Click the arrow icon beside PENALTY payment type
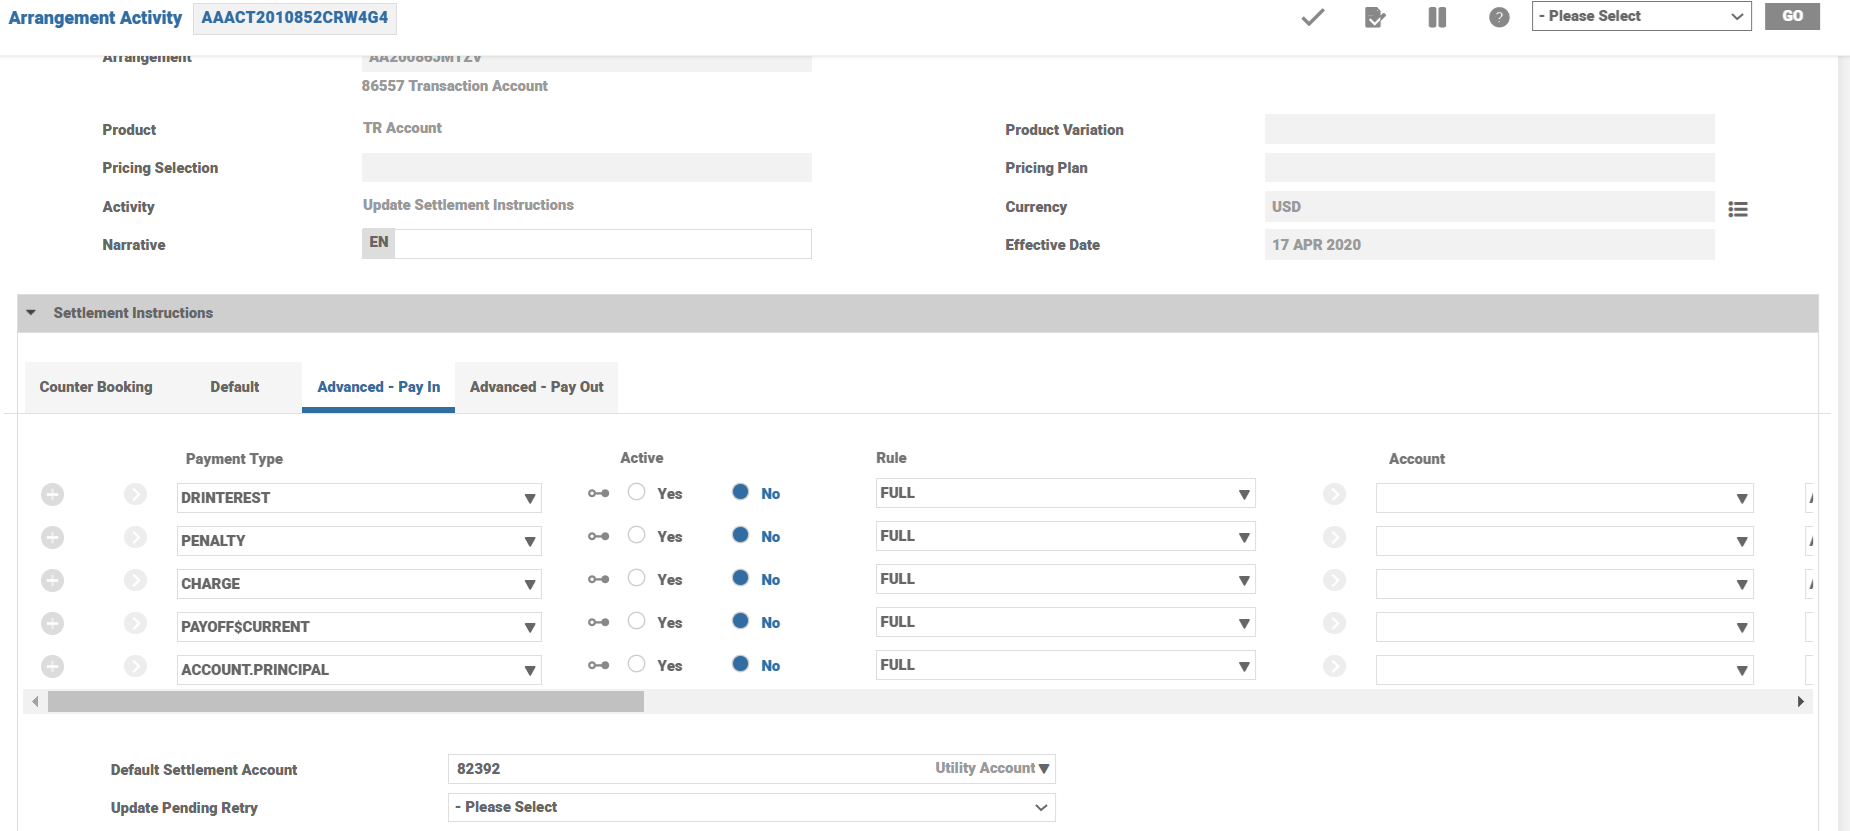1850x831 pixels. [135, 538]
